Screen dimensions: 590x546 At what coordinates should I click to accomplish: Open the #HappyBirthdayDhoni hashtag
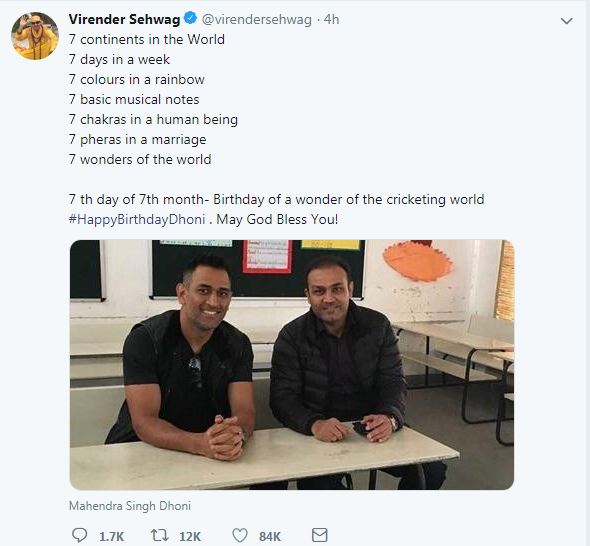[137, 219]
